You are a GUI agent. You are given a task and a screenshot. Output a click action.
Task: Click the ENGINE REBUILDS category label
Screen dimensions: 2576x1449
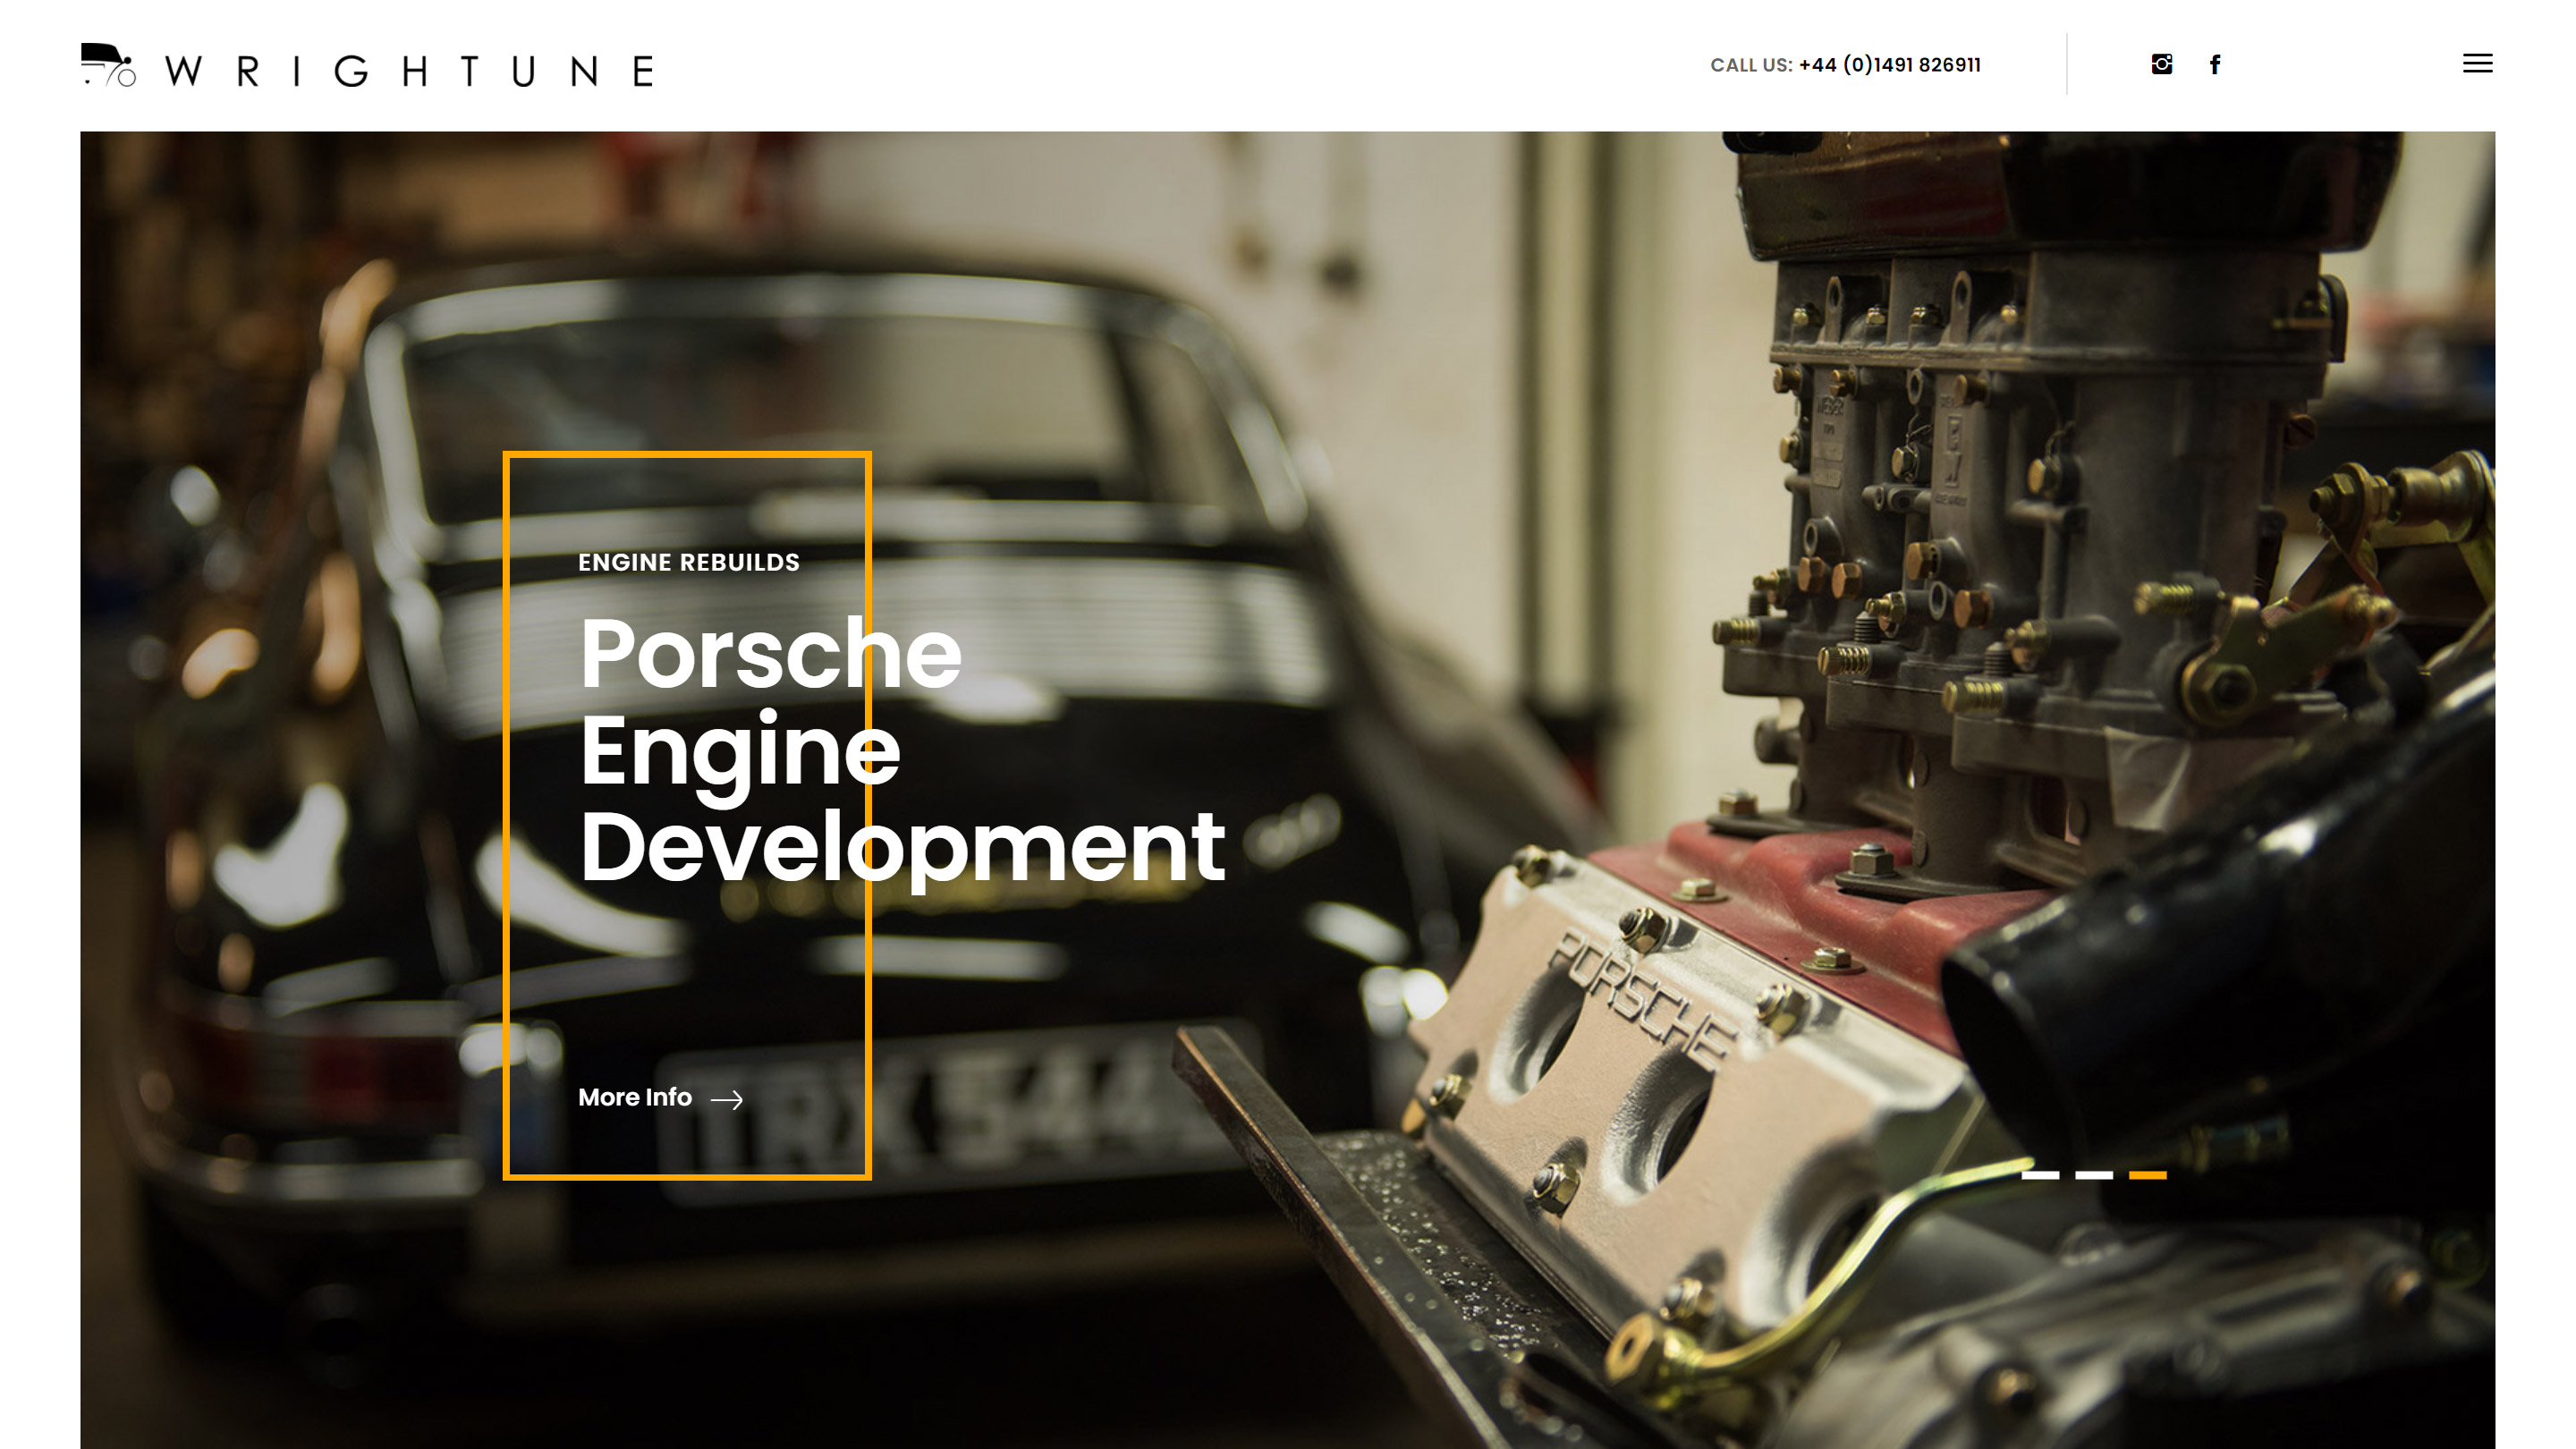point(688,563)
